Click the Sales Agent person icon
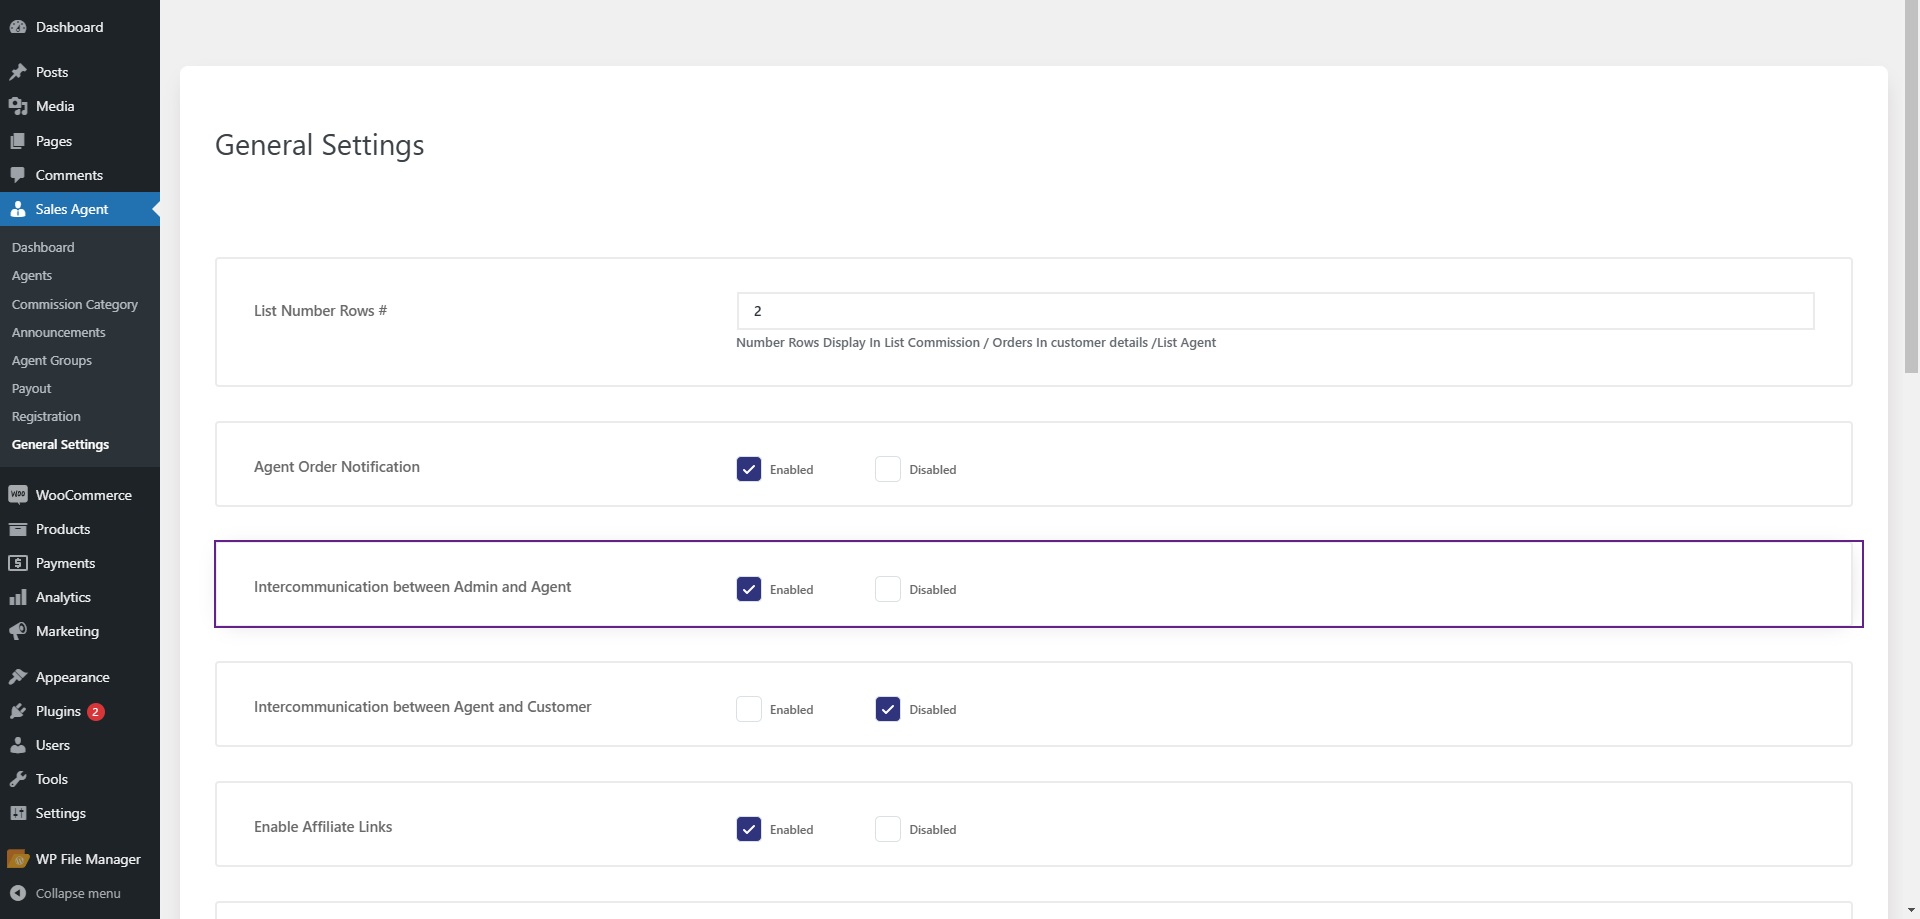The image size is (1920, 919). 18,209
